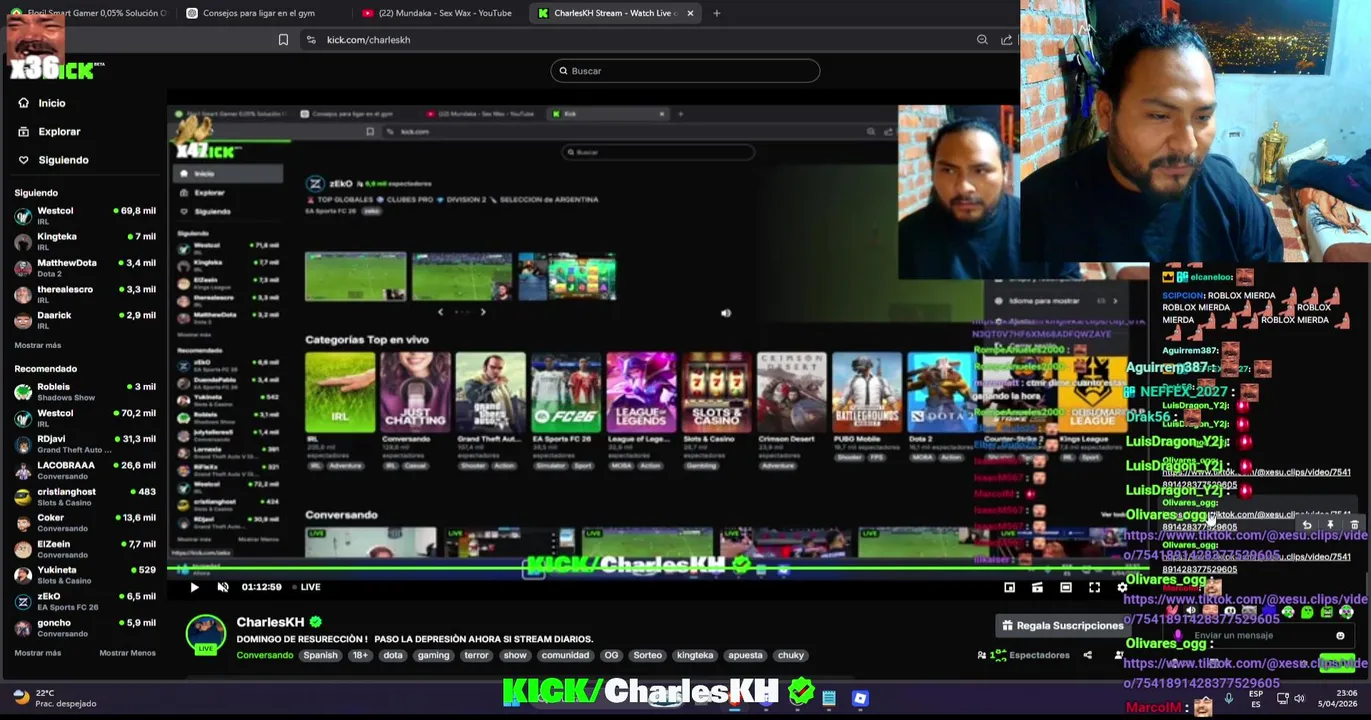The width and height of the screenshot is (1371, 720).
Task: Open therealescro channel in sidebar
Action: click(85, 294)
